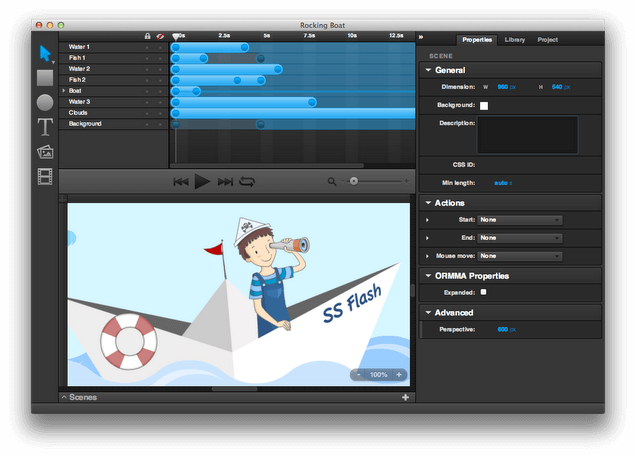This screenshot has width=636, height=457.
Task: Click the lock column header icon
Action: point(148,36)
